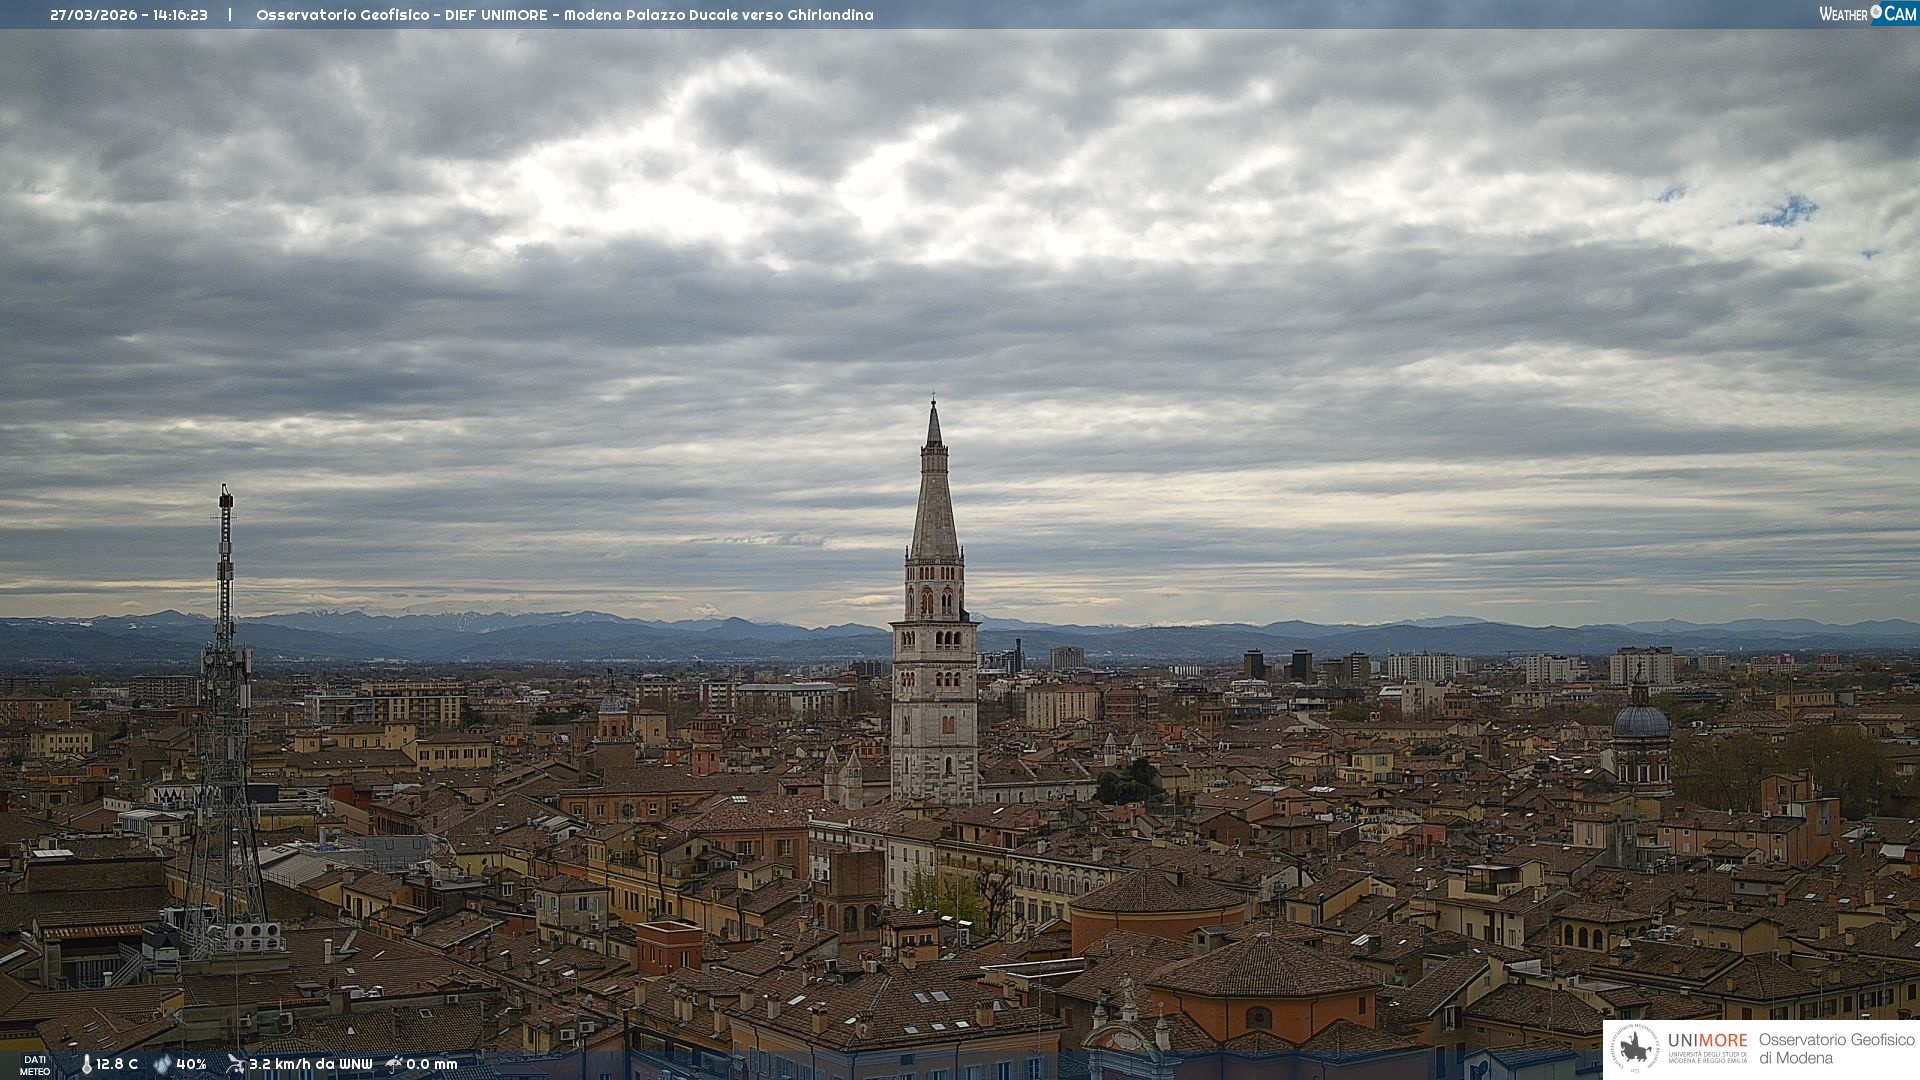Click the umbrella rainfall icon

[394, 1064]
